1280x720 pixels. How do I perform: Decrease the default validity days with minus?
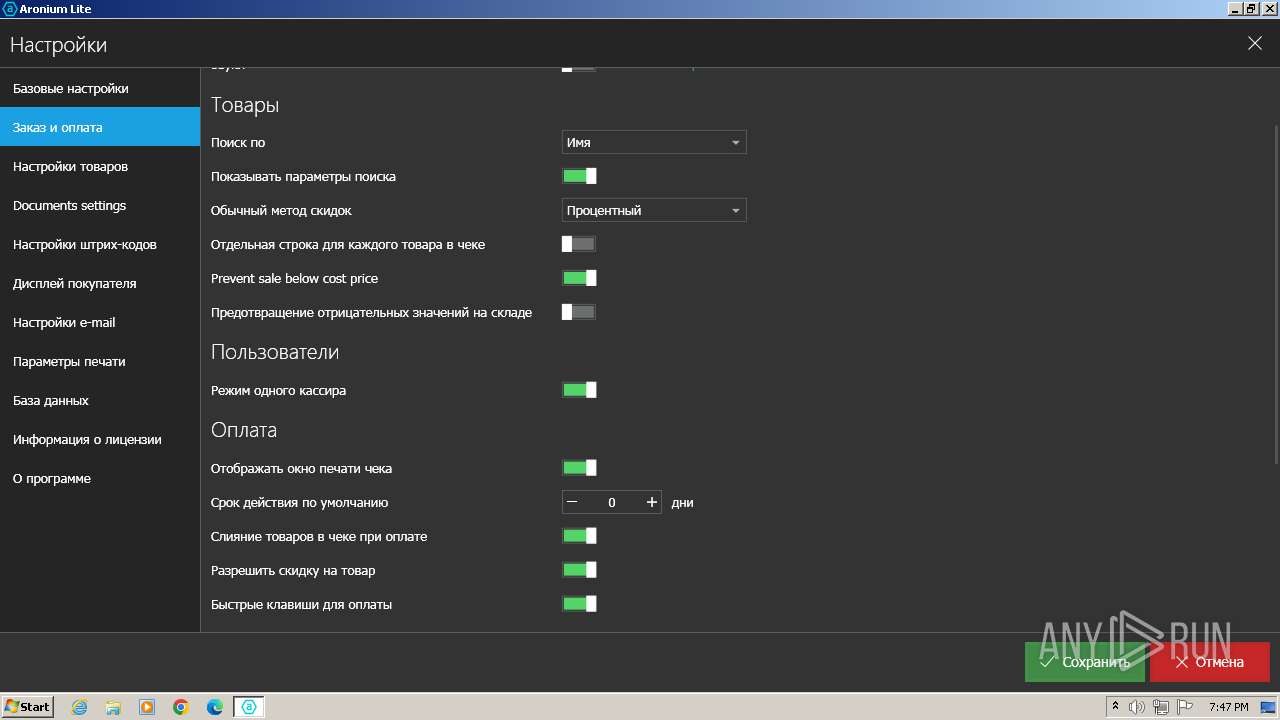click(x=572, y=502)
